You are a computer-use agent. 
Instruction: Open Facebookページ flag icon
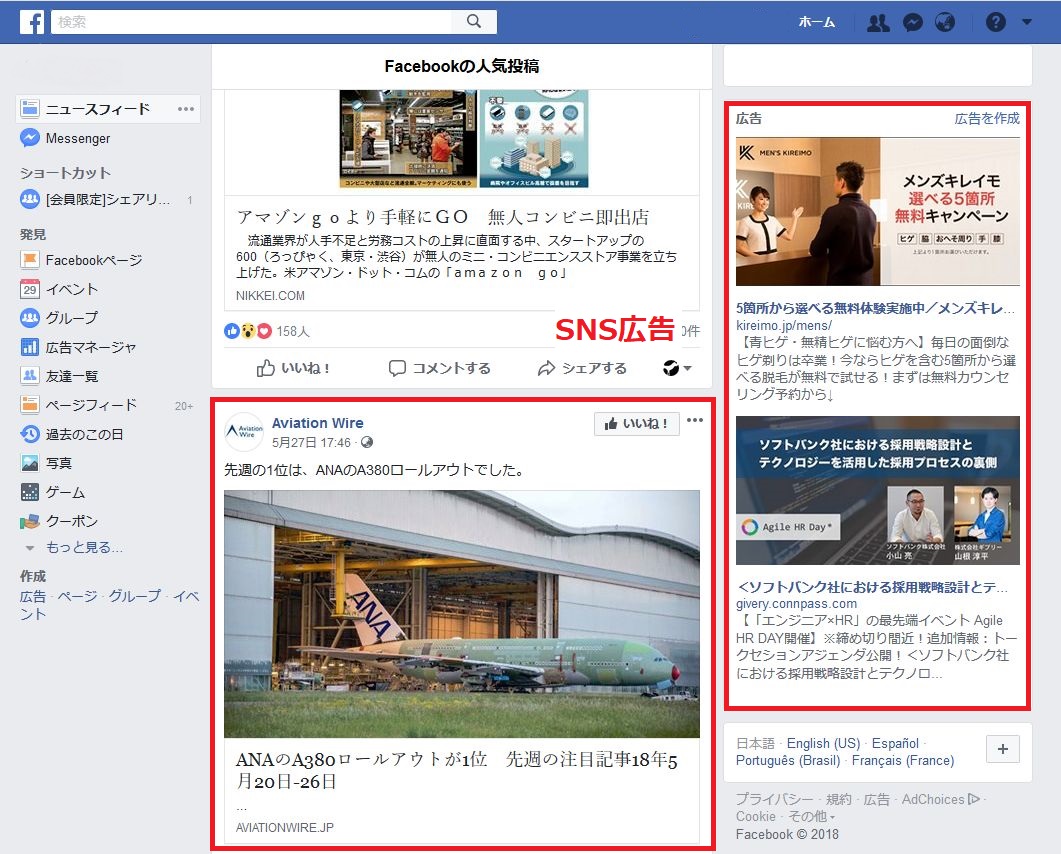click(x=30, y=260)
